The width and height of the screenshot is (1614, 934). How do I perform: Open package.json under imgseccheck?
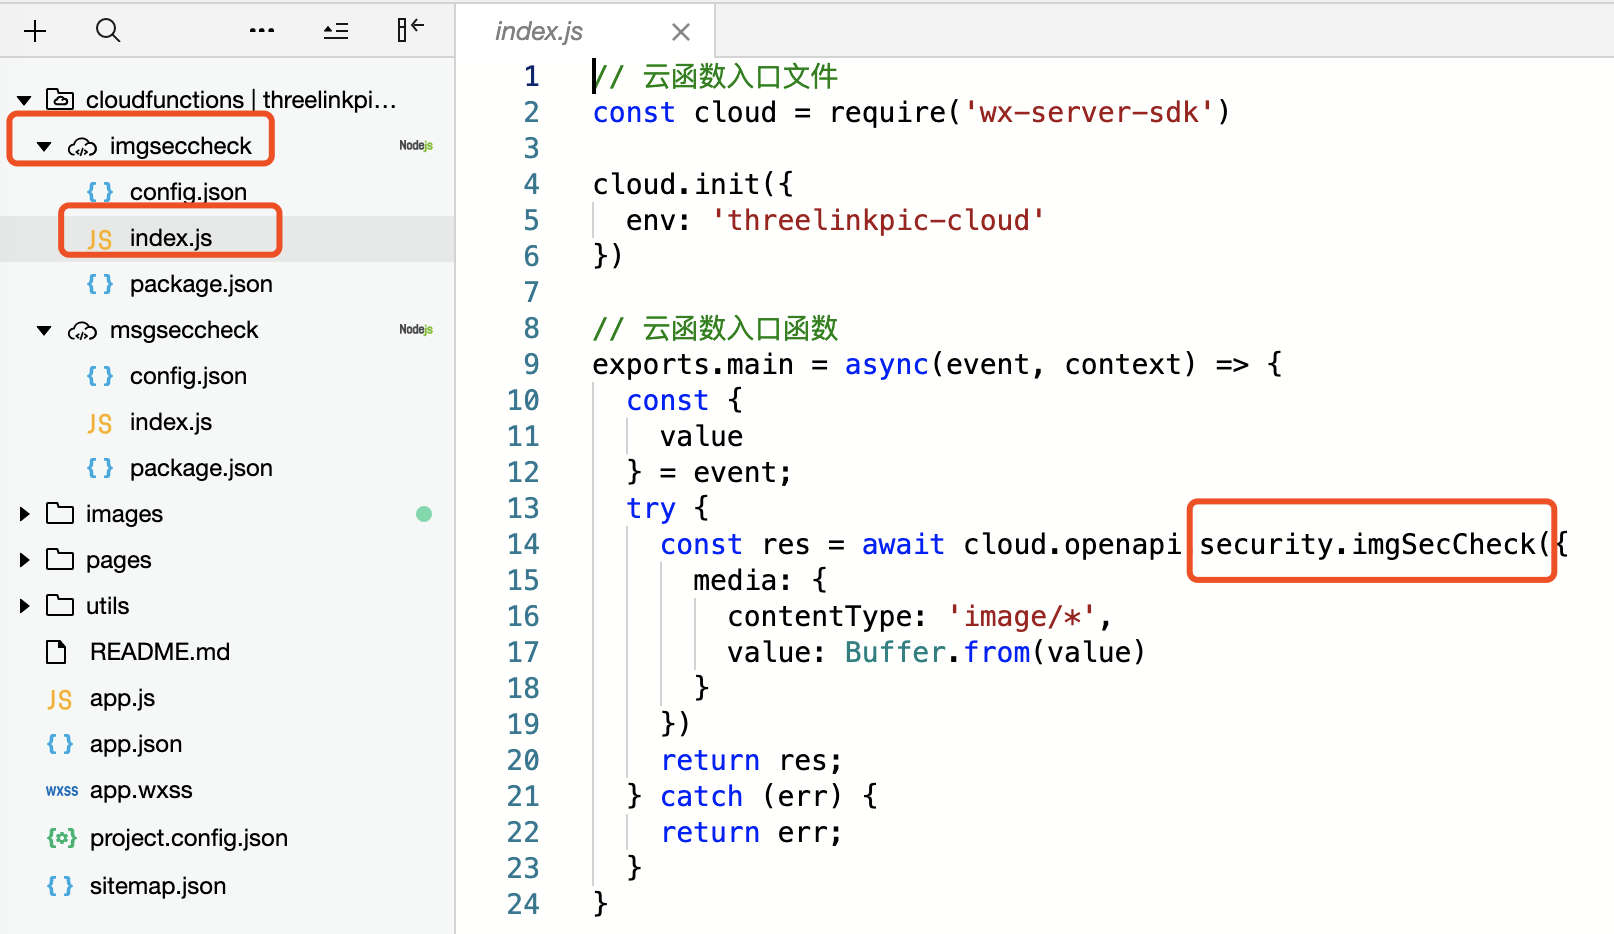[x=201, y=284]
